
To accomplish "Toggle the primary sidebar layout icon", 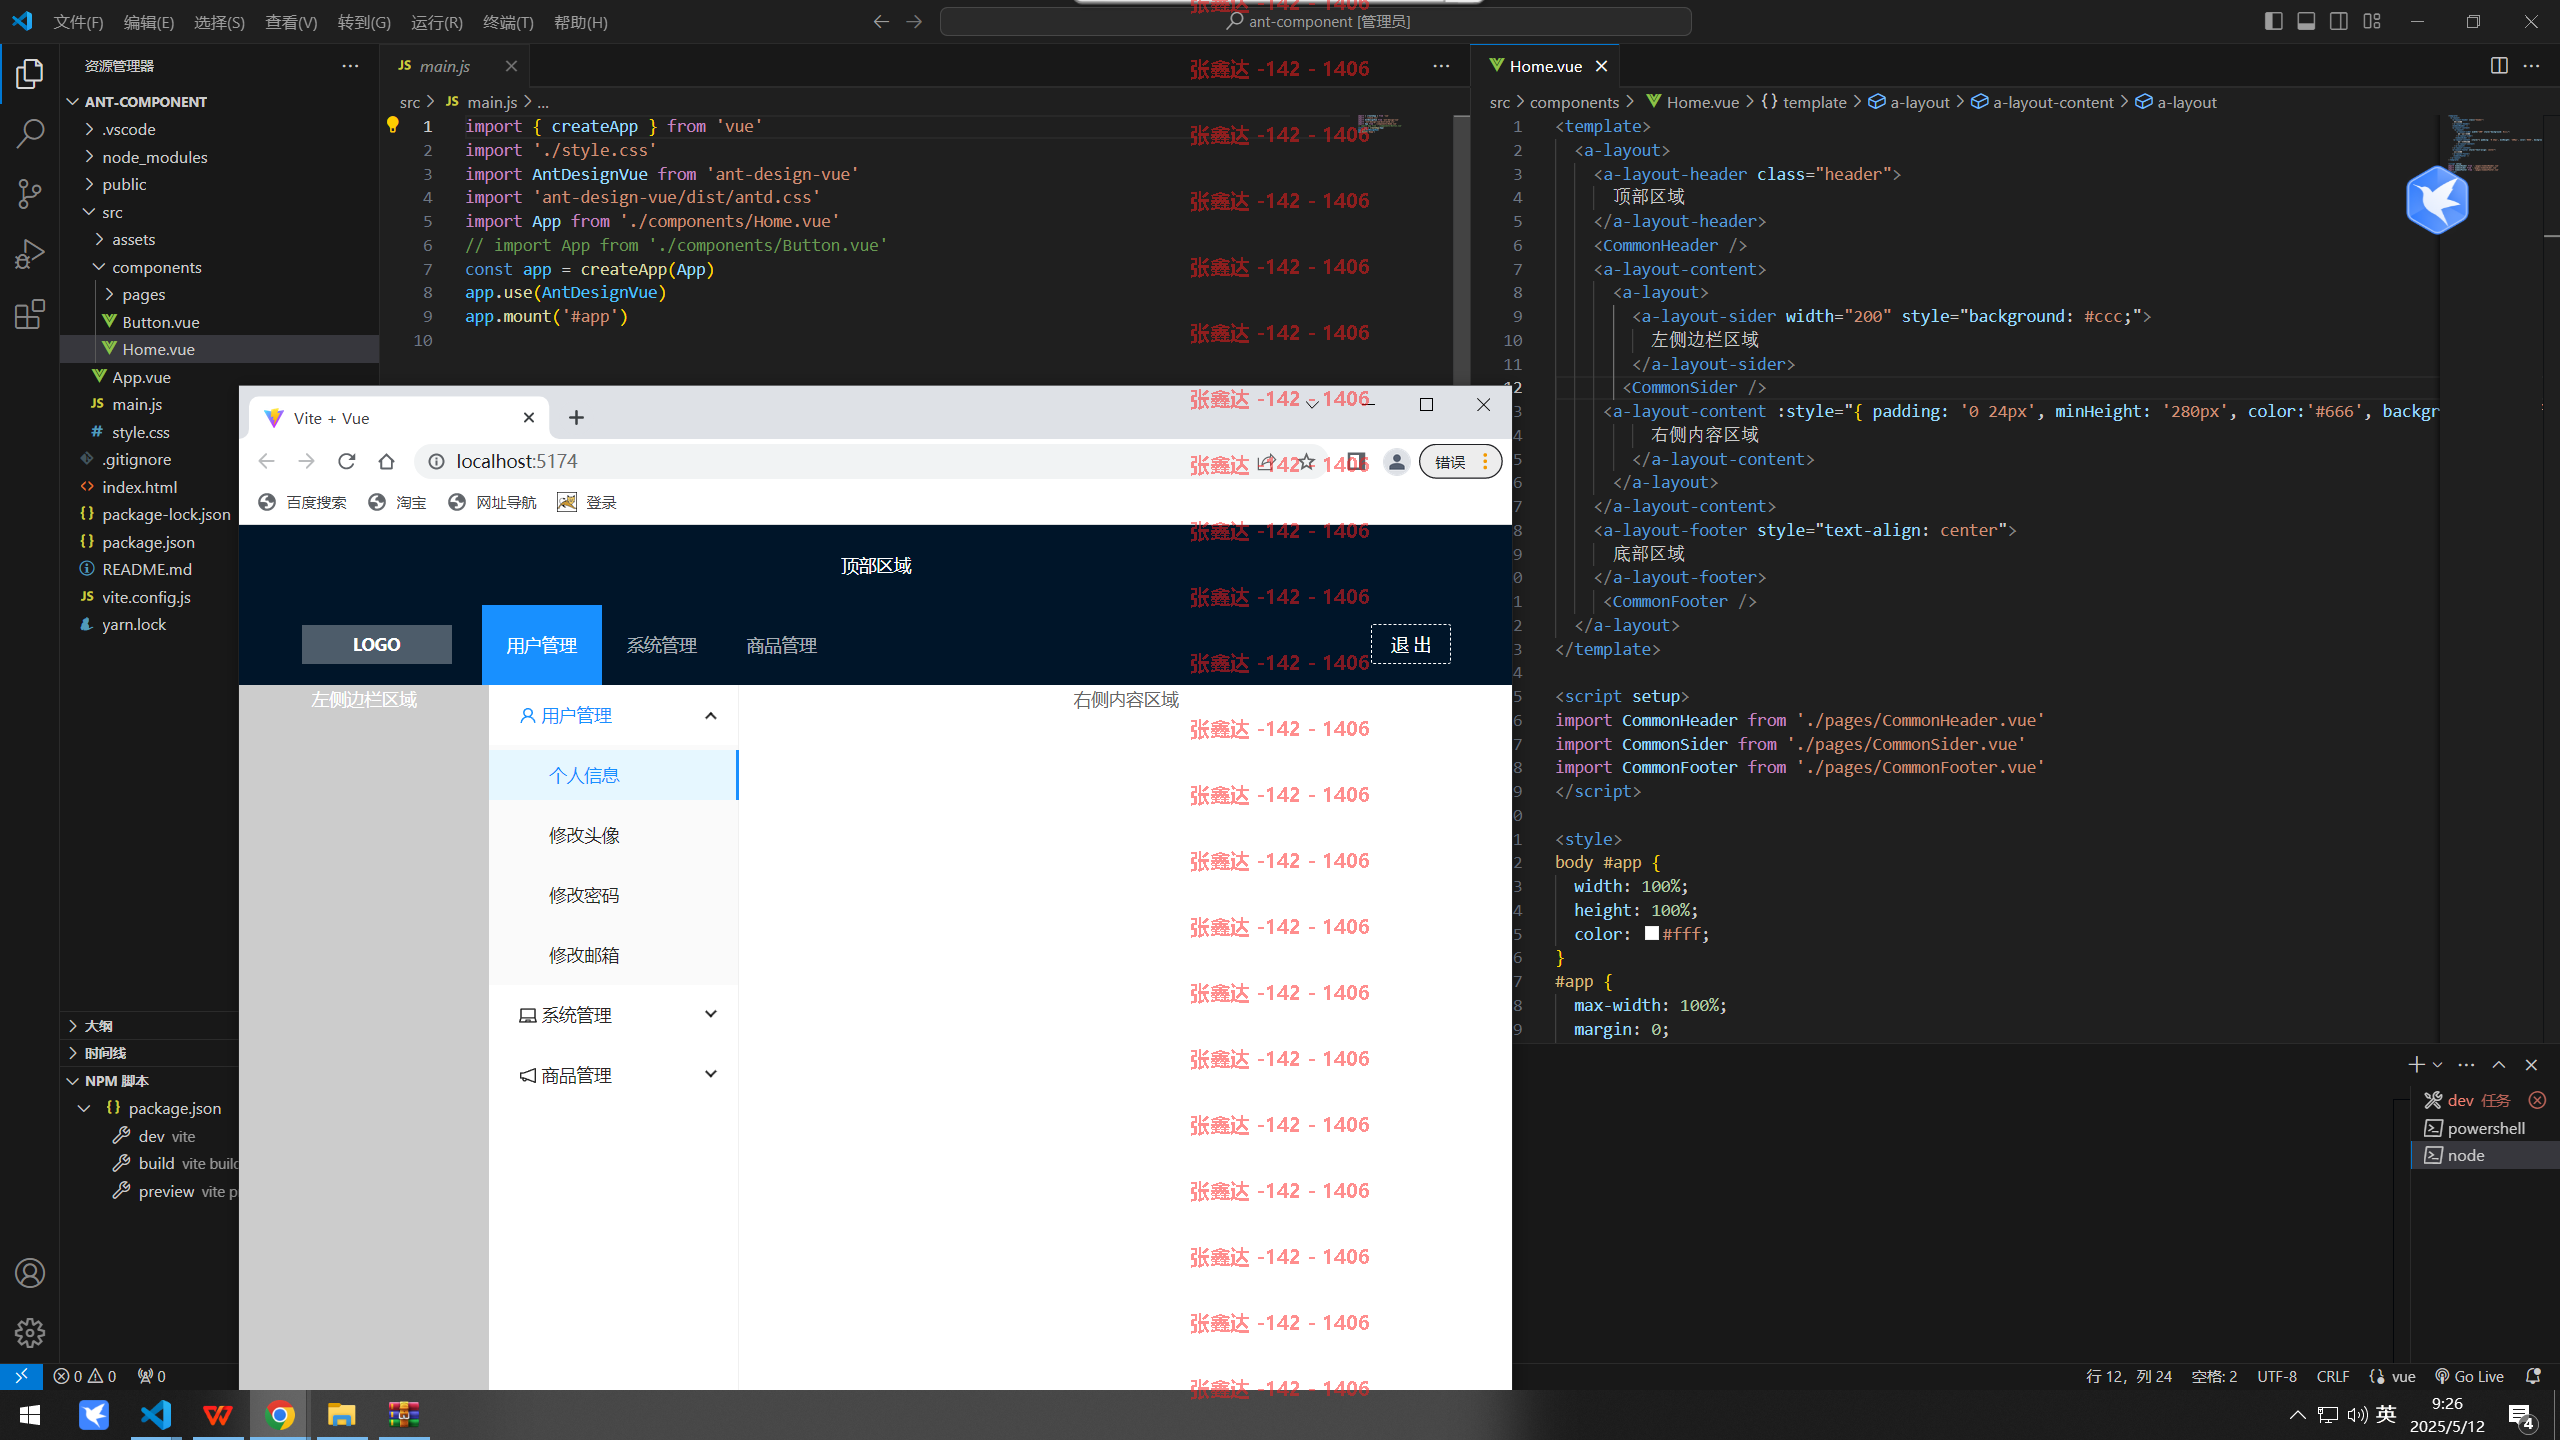I will (2274, 21).
